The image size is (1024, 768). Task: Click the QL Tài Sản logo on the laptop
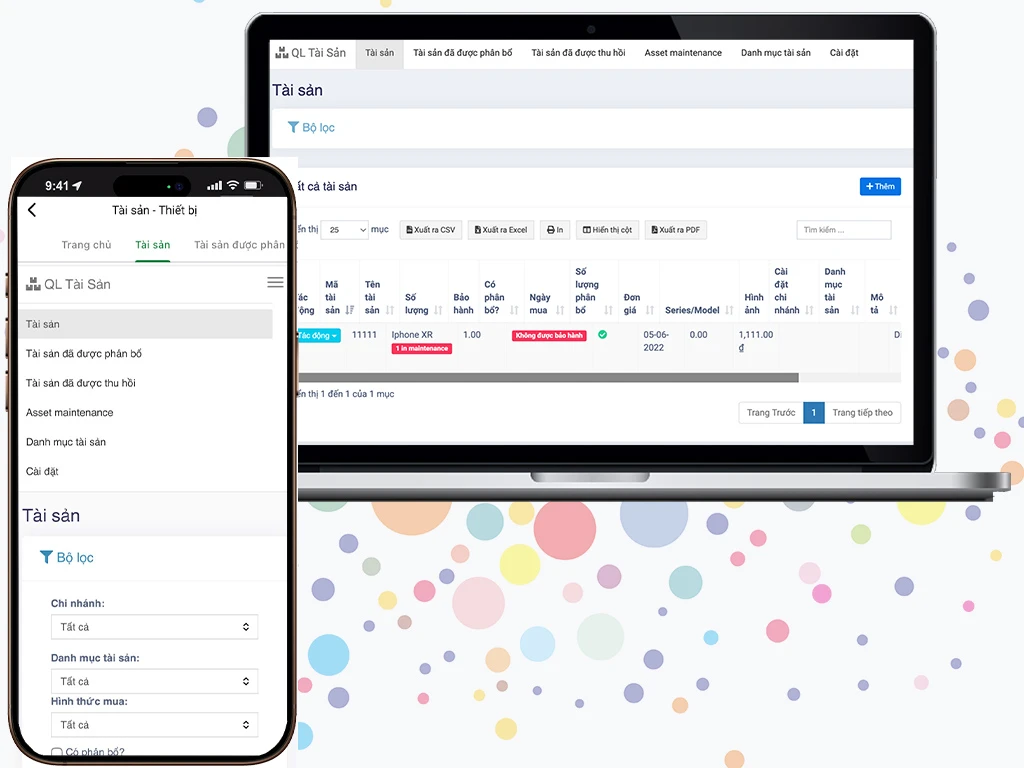(281, 53)
